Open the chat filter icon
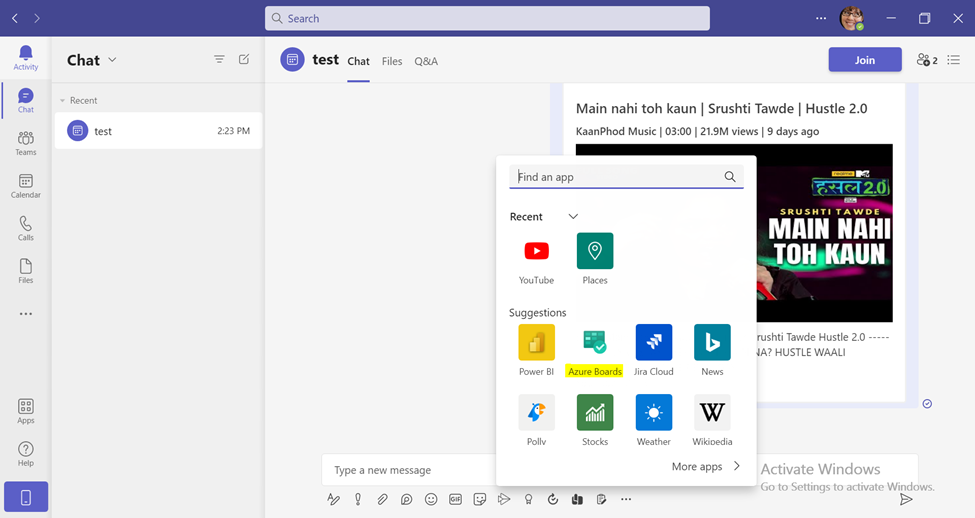This screenshot has height=518, width=975. [x=219, y=59]
